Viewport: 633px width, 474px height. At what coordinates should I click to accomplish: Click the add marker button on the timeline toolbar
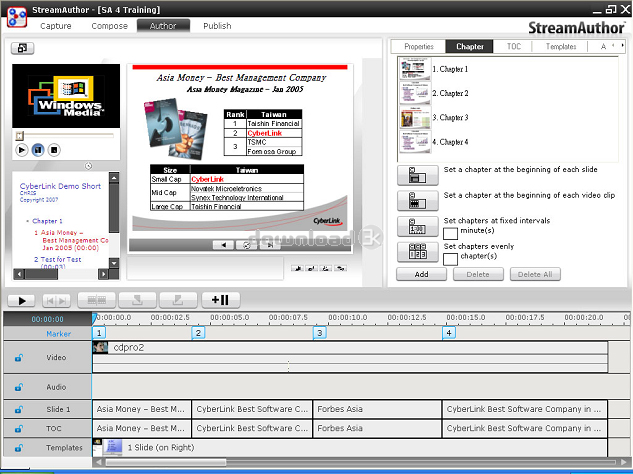(220, 300)
